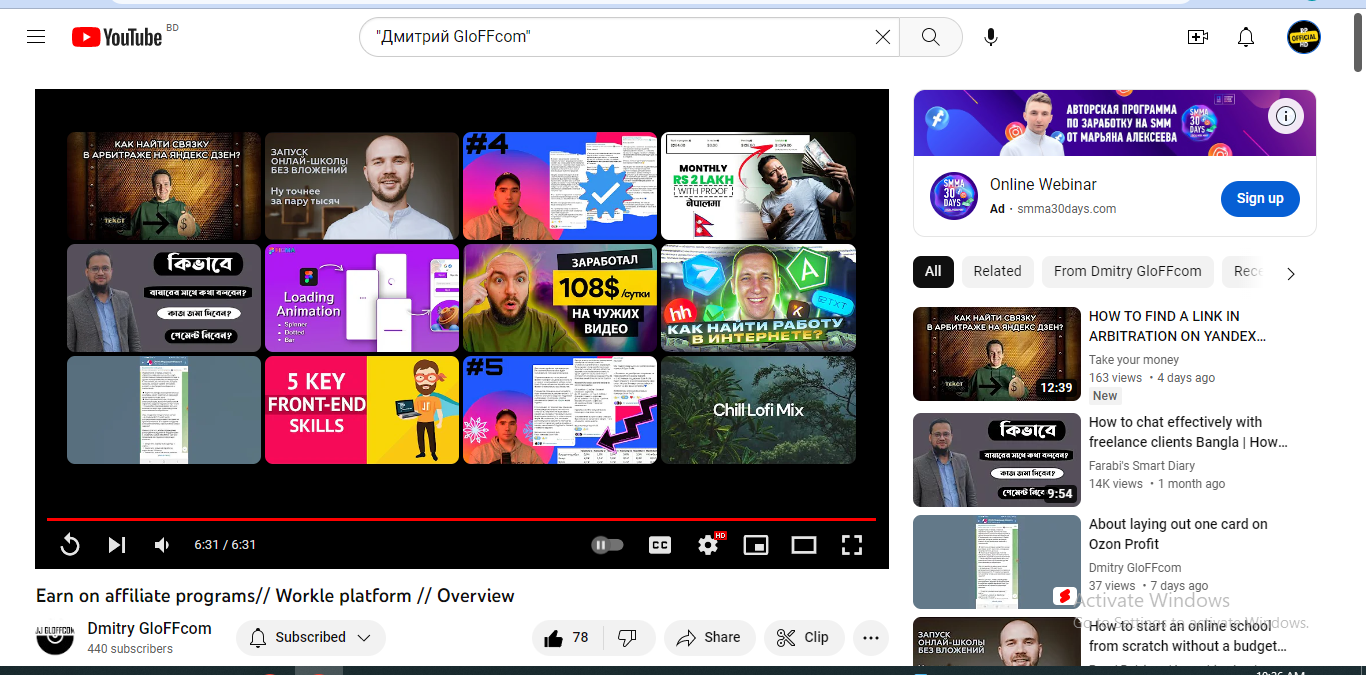Enter full screen mode
Screen dimensions: 1366x675
851,545
